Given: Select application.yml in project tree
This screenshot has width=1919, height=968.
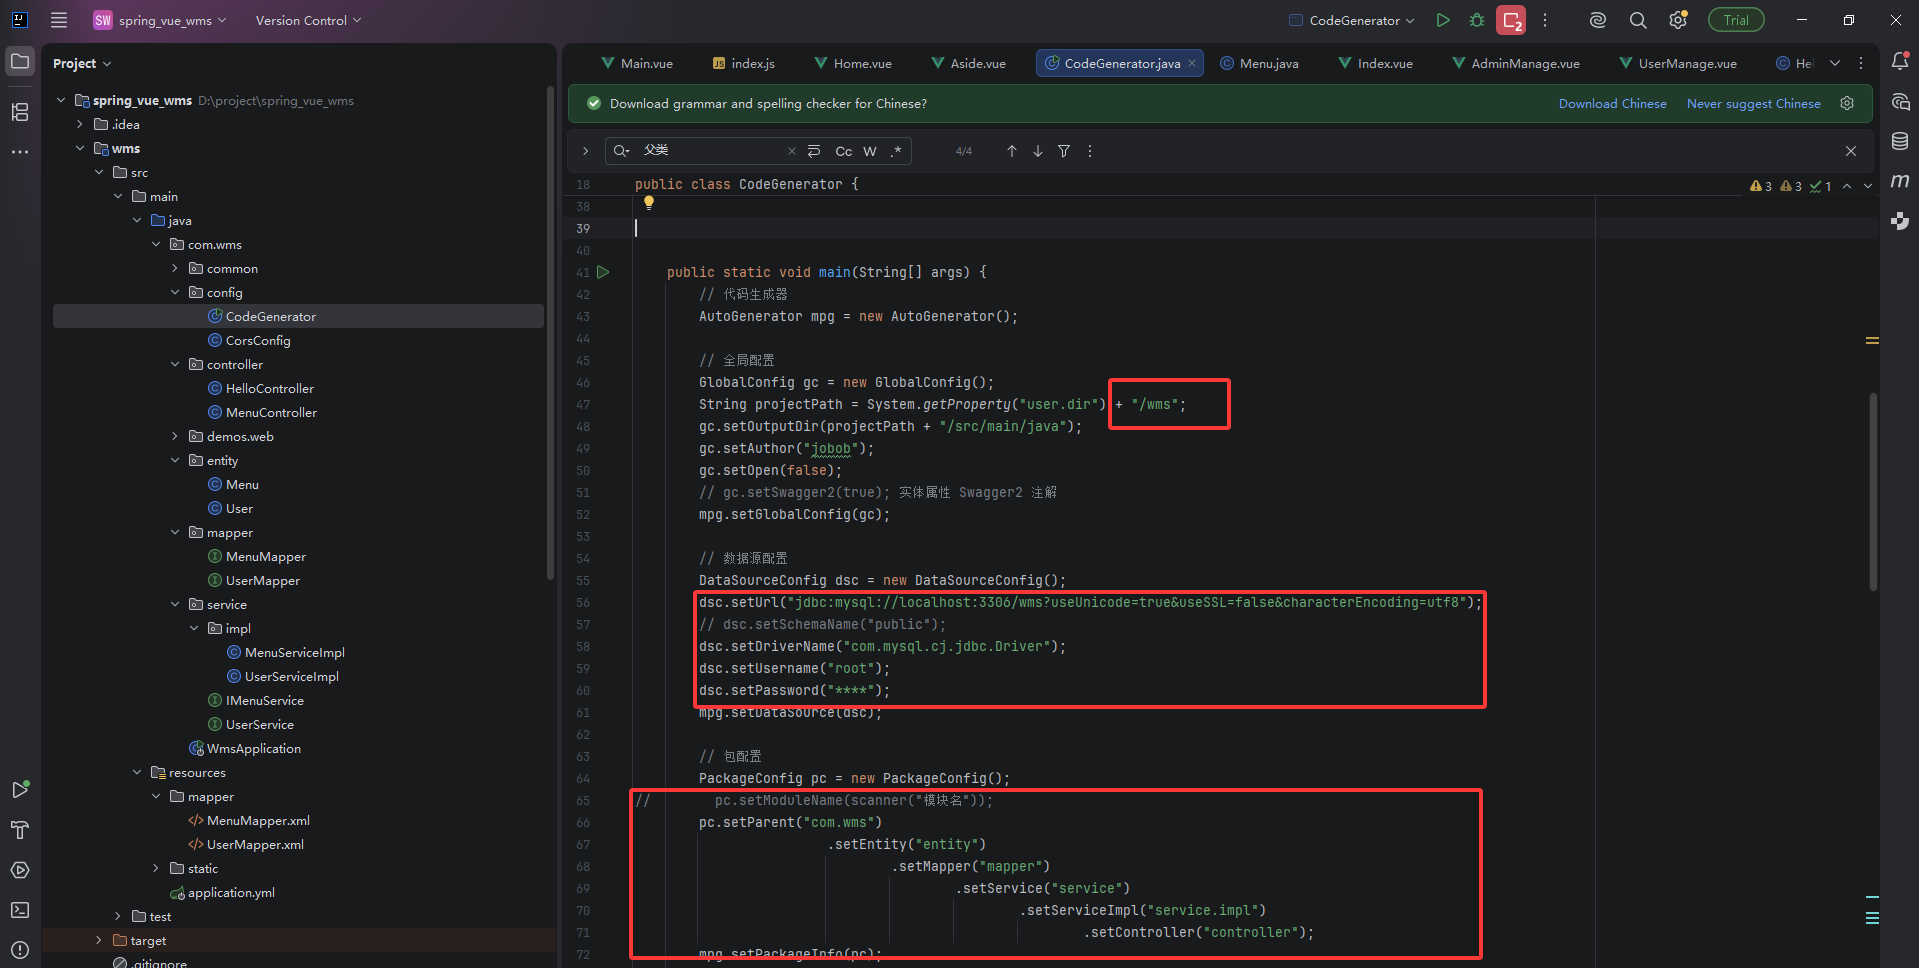Looking at the screenshot, I should [231, 892].
